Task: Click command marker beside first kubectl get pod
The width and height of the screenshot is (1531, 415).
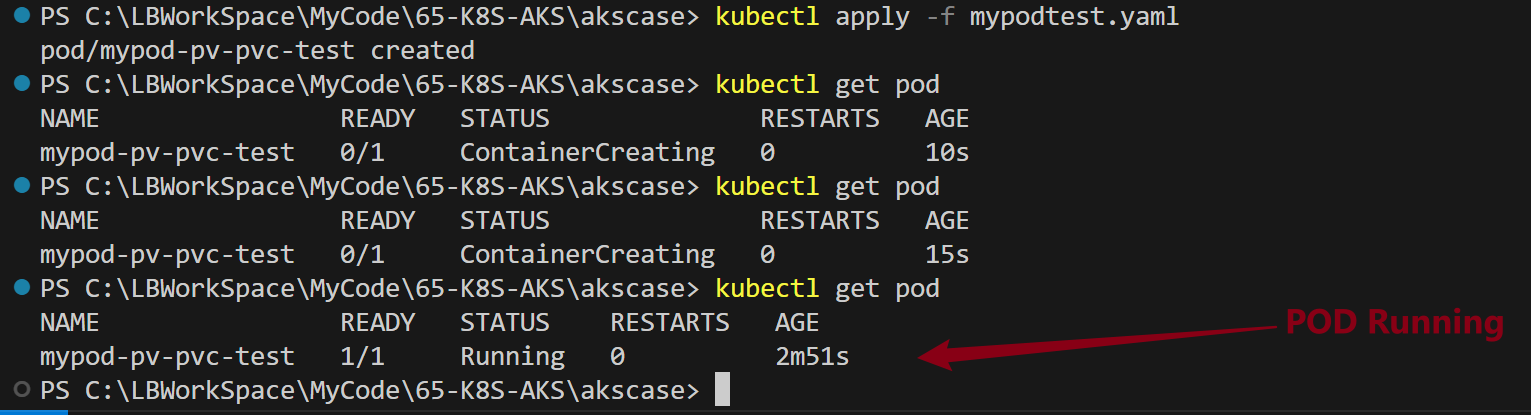Action: [22, 85]
